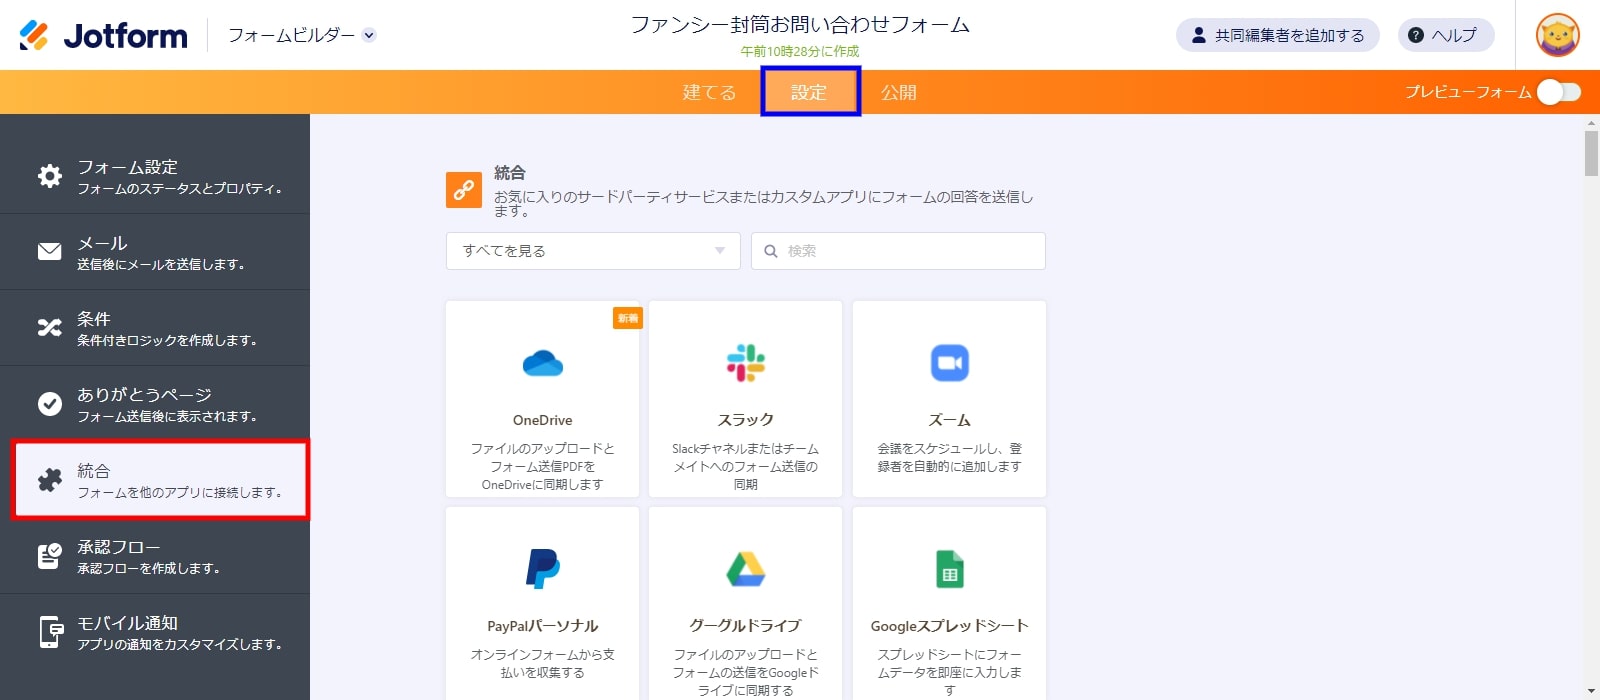This screenshot has height=700, width=1600.
Task: Click the Google Drive triangle icon
Action: pyautogui.click(x=745, y=569)
